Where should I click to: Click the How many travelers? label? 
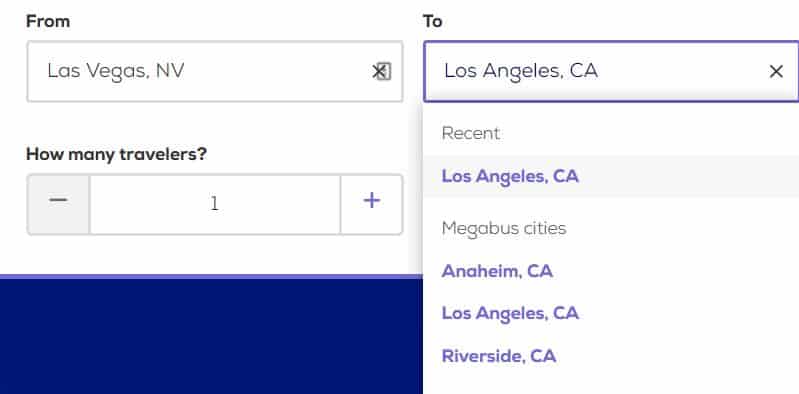[117, 154]
